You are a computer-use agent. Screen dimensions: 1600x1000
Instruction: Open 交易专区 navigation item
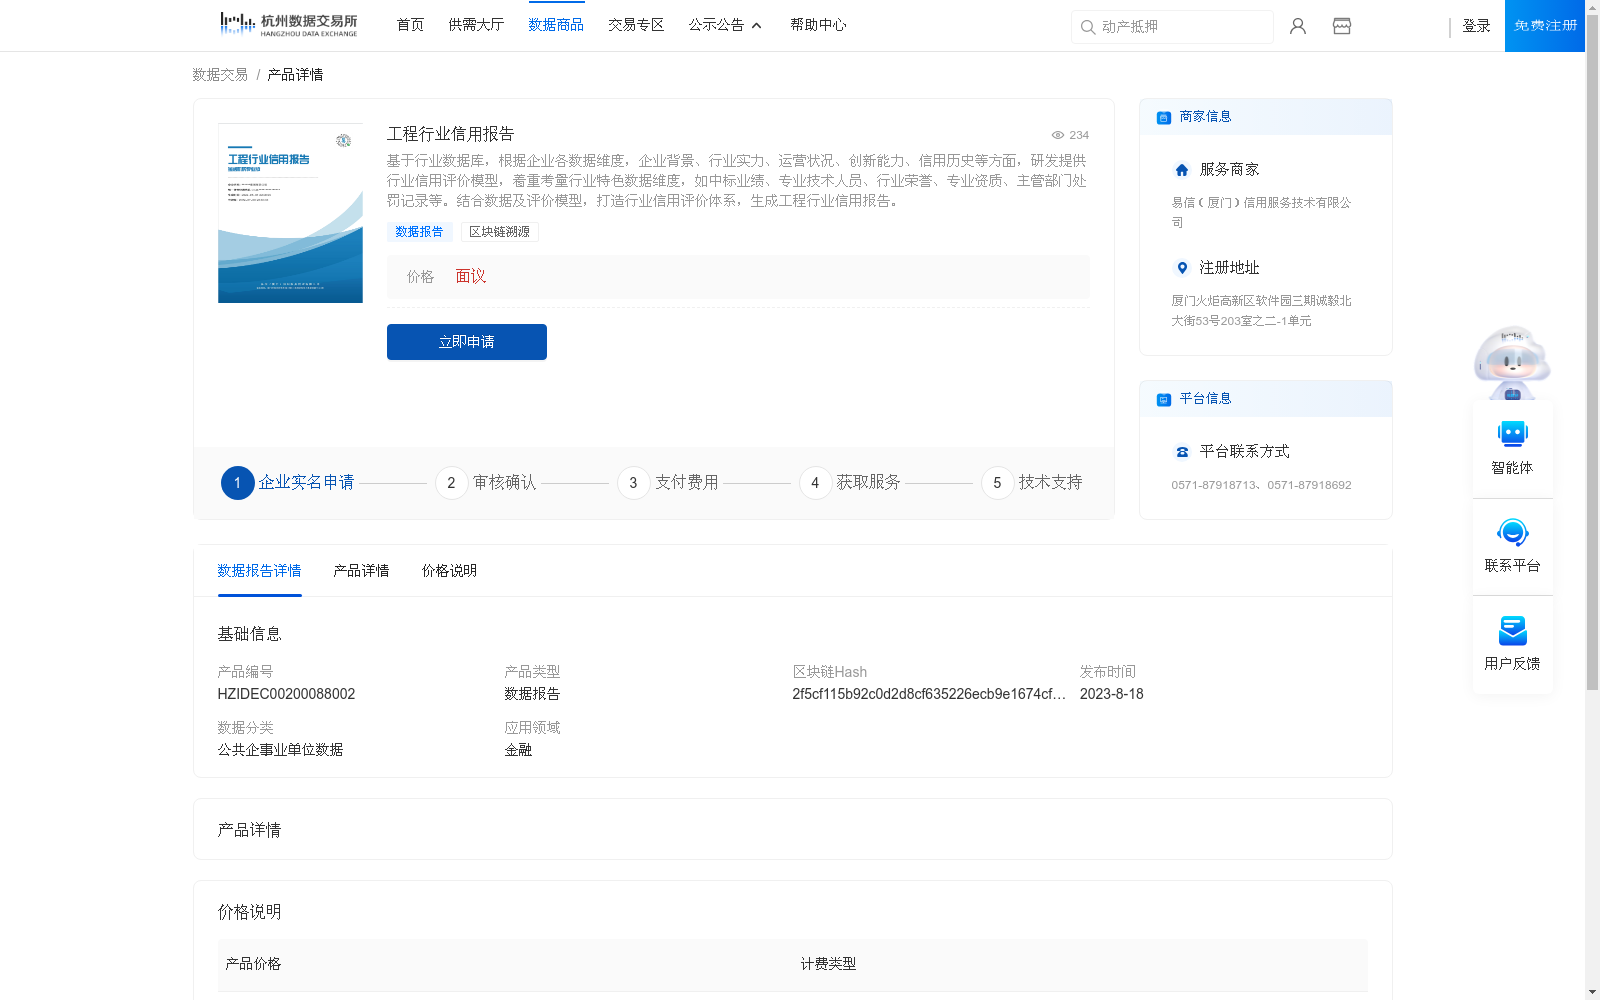pyautogui.click(x=636, y=25)
